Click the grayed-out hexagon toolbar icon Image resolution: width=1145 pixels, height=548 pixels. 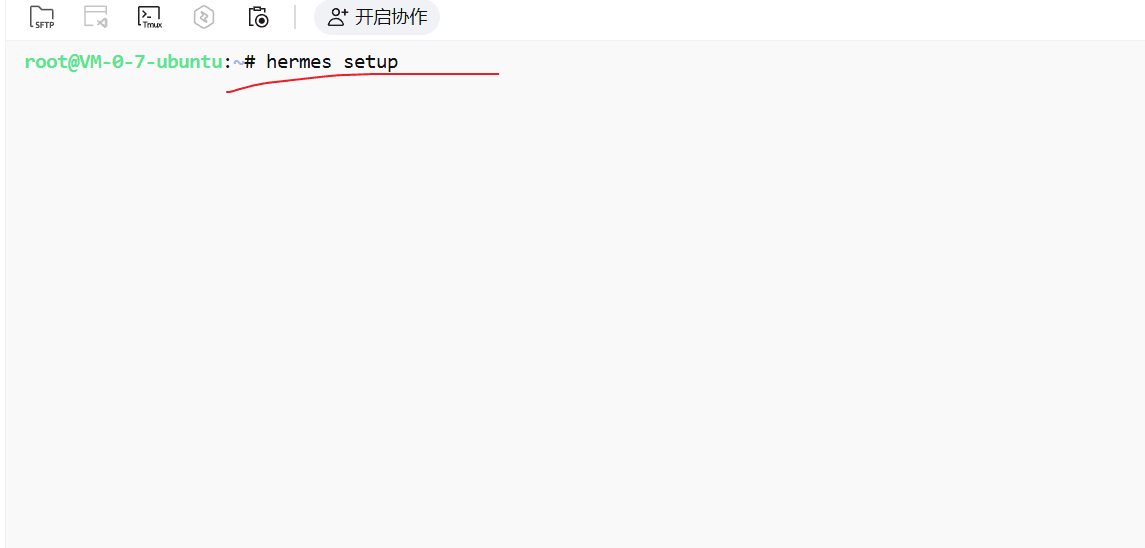pyautogui.click(x=204, y=18)
